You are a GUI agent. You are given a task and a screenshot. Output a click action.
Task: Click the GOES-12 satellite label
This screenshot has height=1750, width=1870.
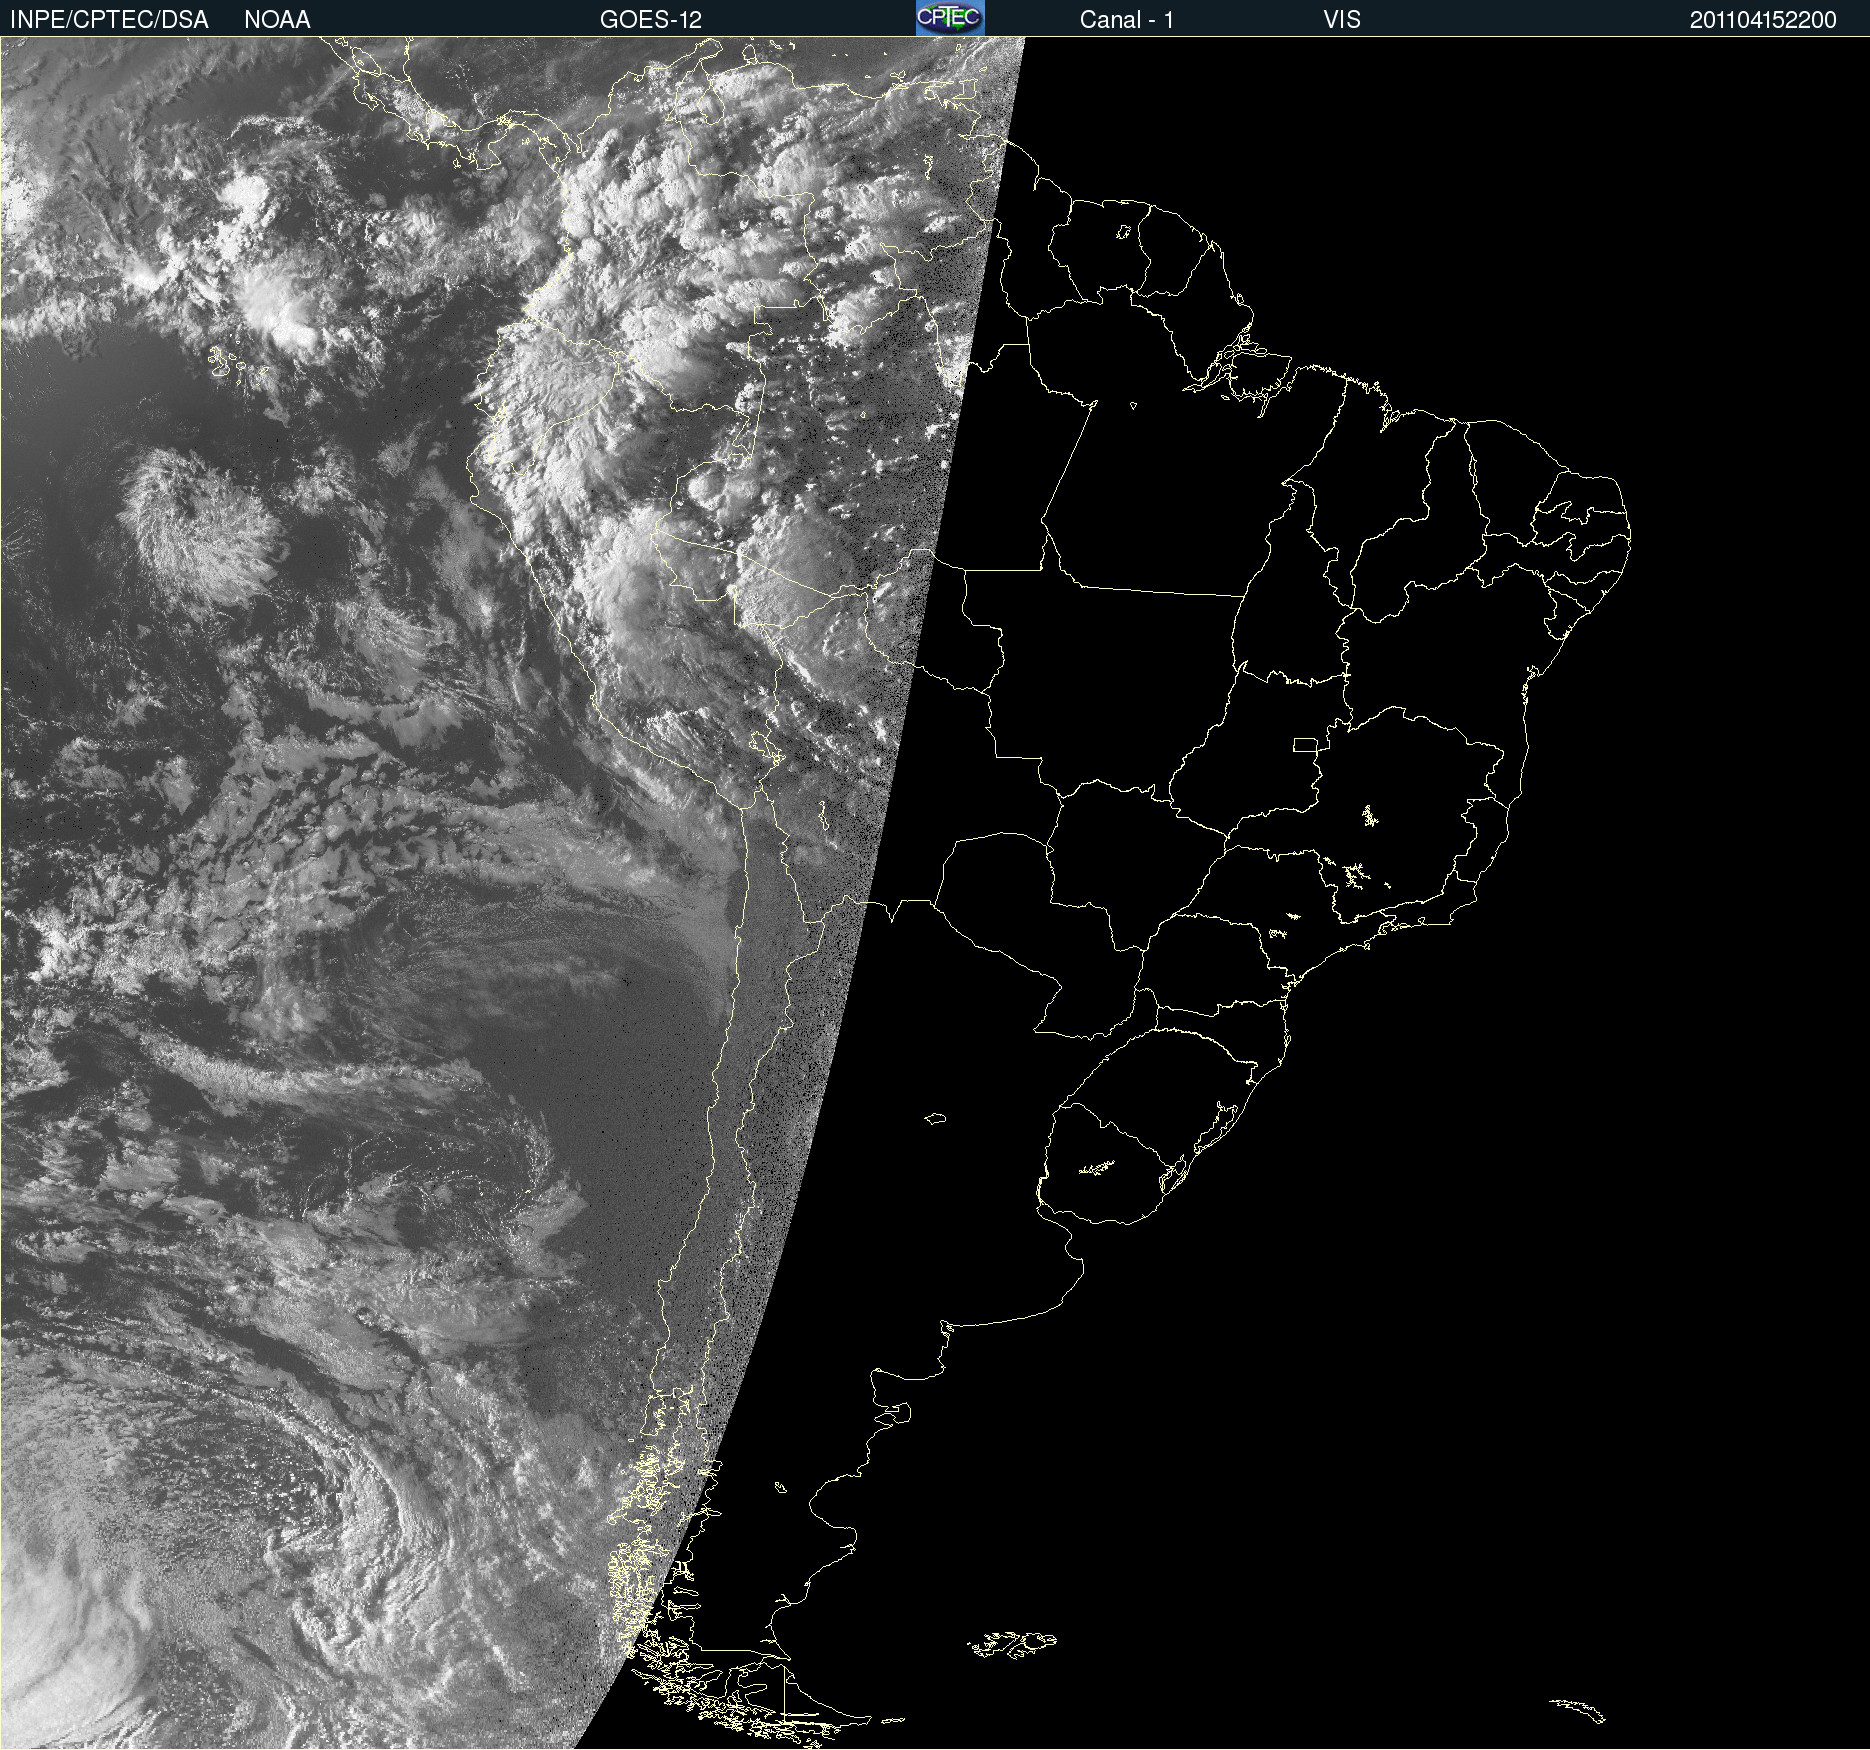click(651, 20)
